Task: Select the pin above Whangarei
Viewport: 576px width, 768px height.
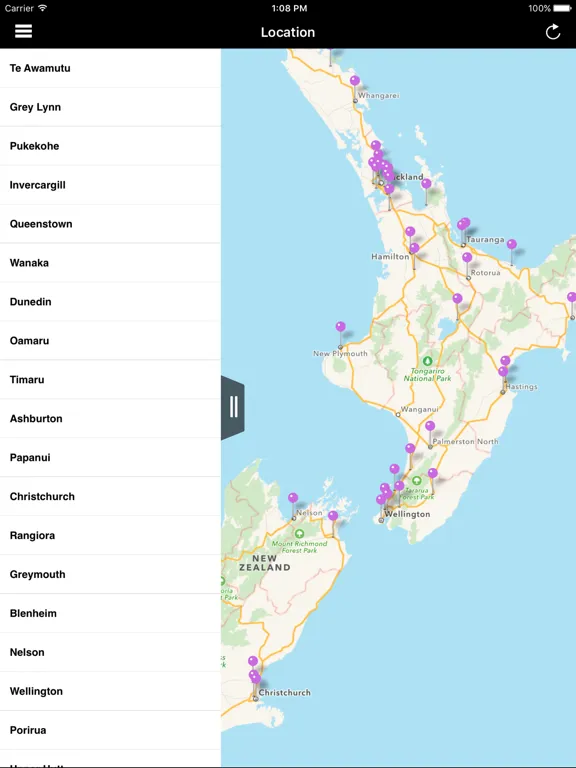Action: (355, 81)
